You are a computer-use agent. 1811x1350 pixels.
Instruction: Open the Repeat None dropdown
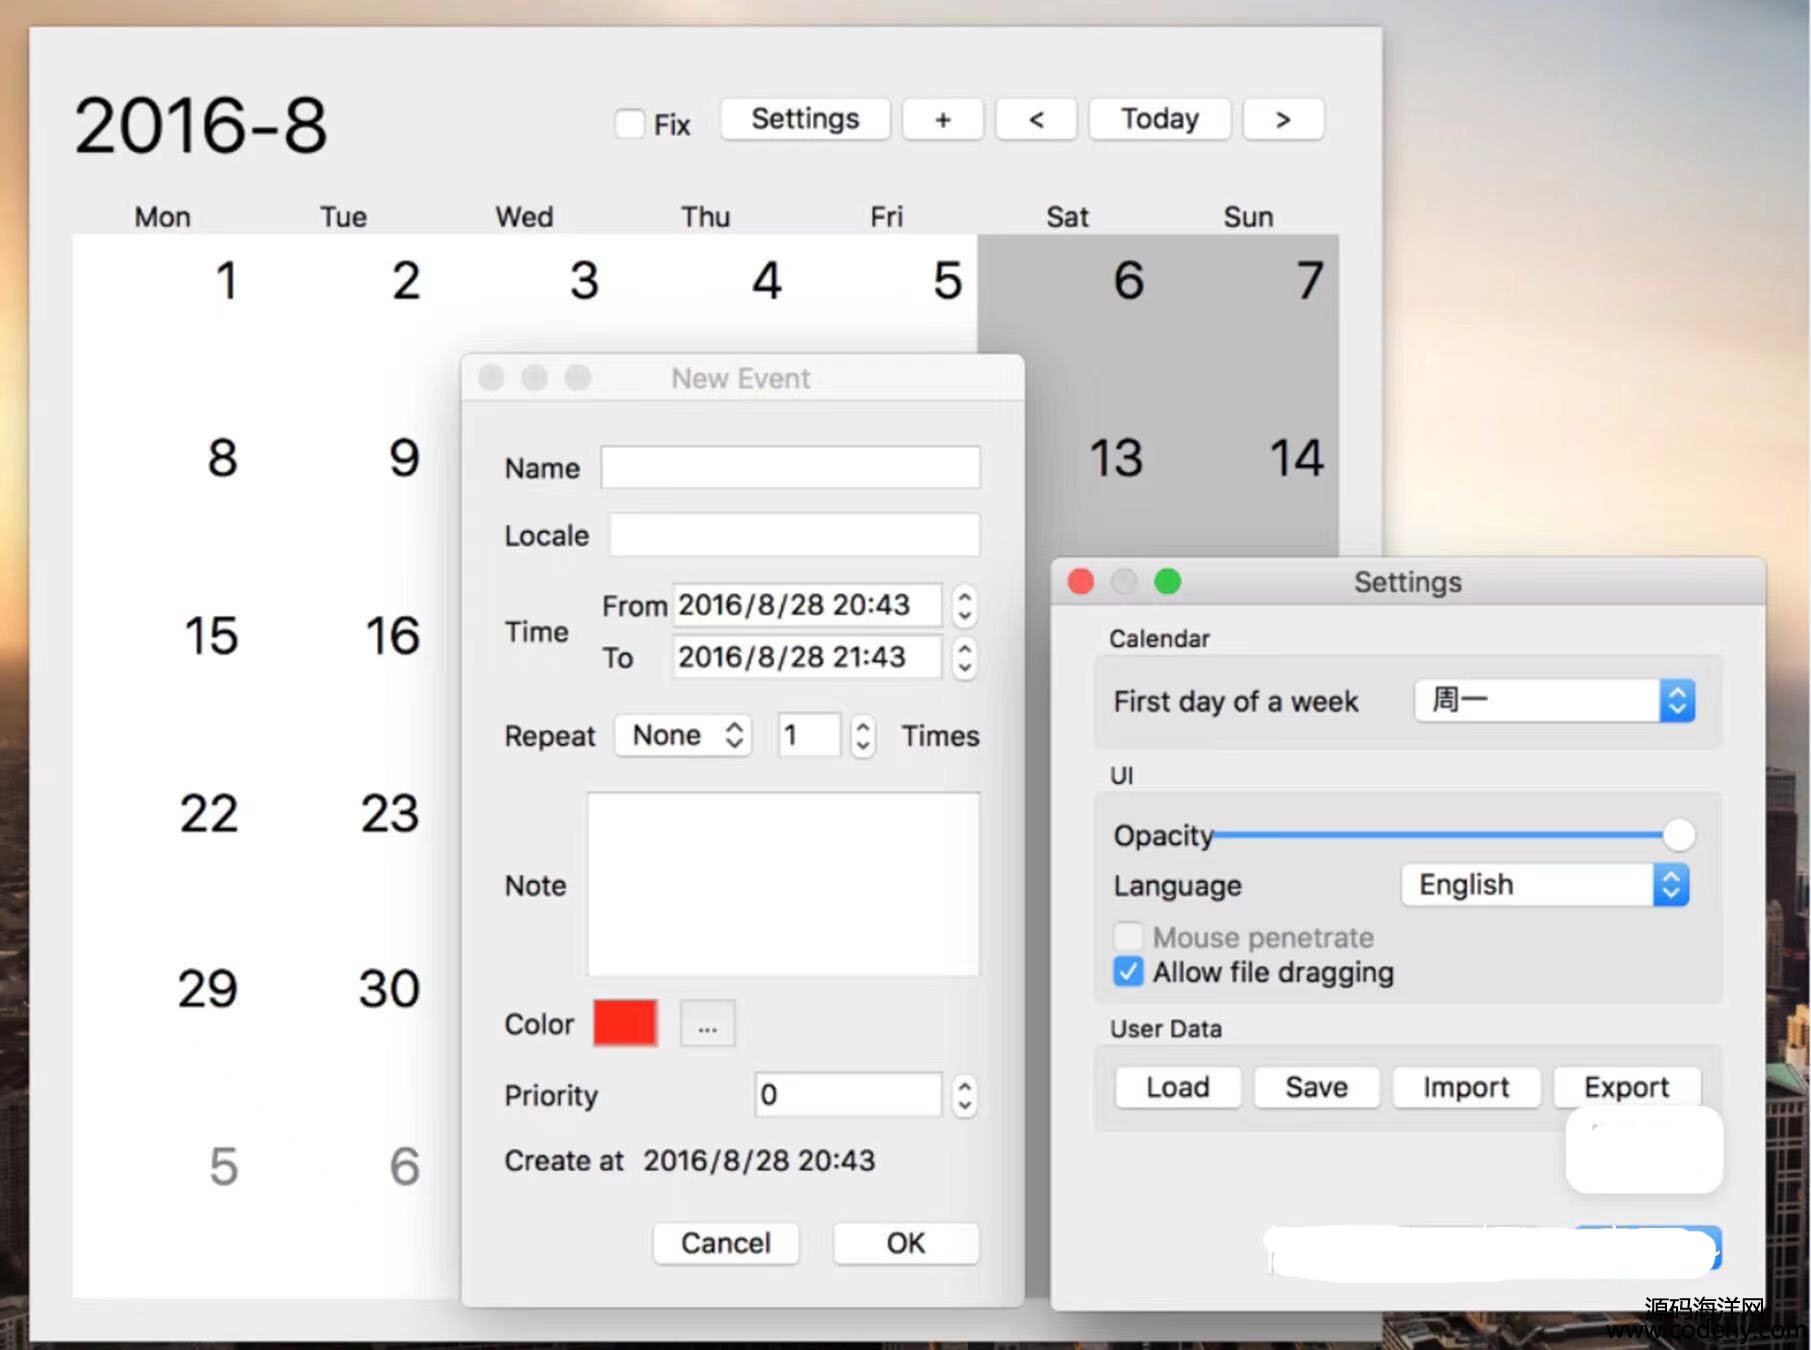[684, 736]
